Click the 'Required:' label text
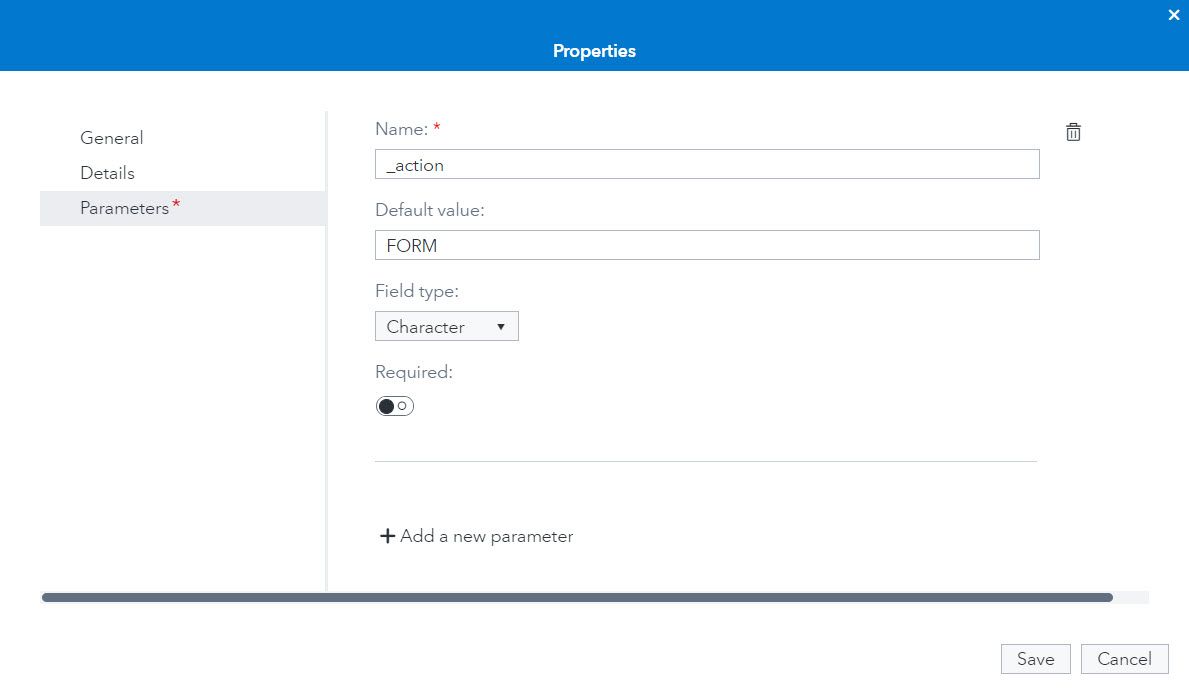 [x=413, y=372]
